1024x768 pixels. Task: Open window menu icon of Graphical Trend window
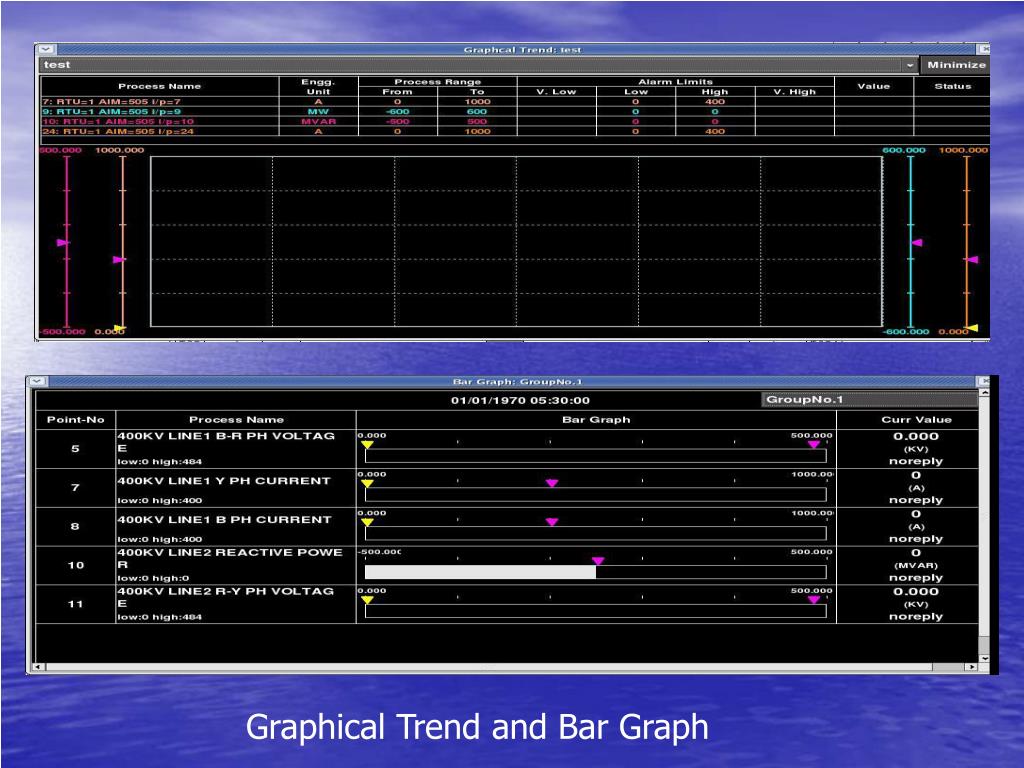pyautogui.click(x=46, y=49)
